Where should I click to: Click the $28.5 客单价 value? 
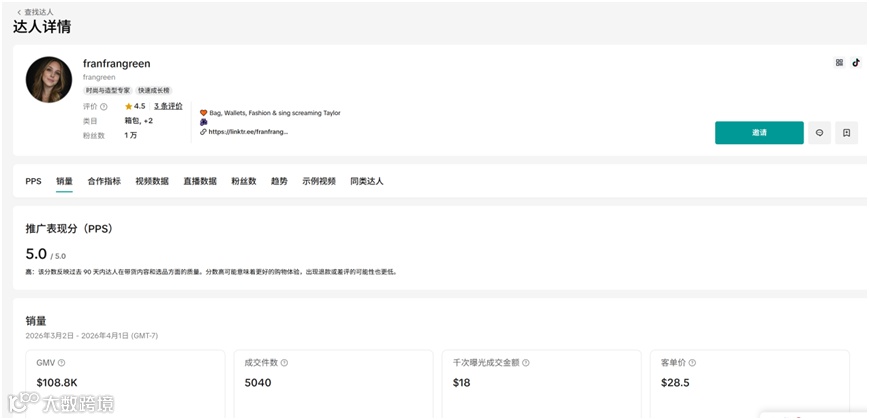point(675,383)
